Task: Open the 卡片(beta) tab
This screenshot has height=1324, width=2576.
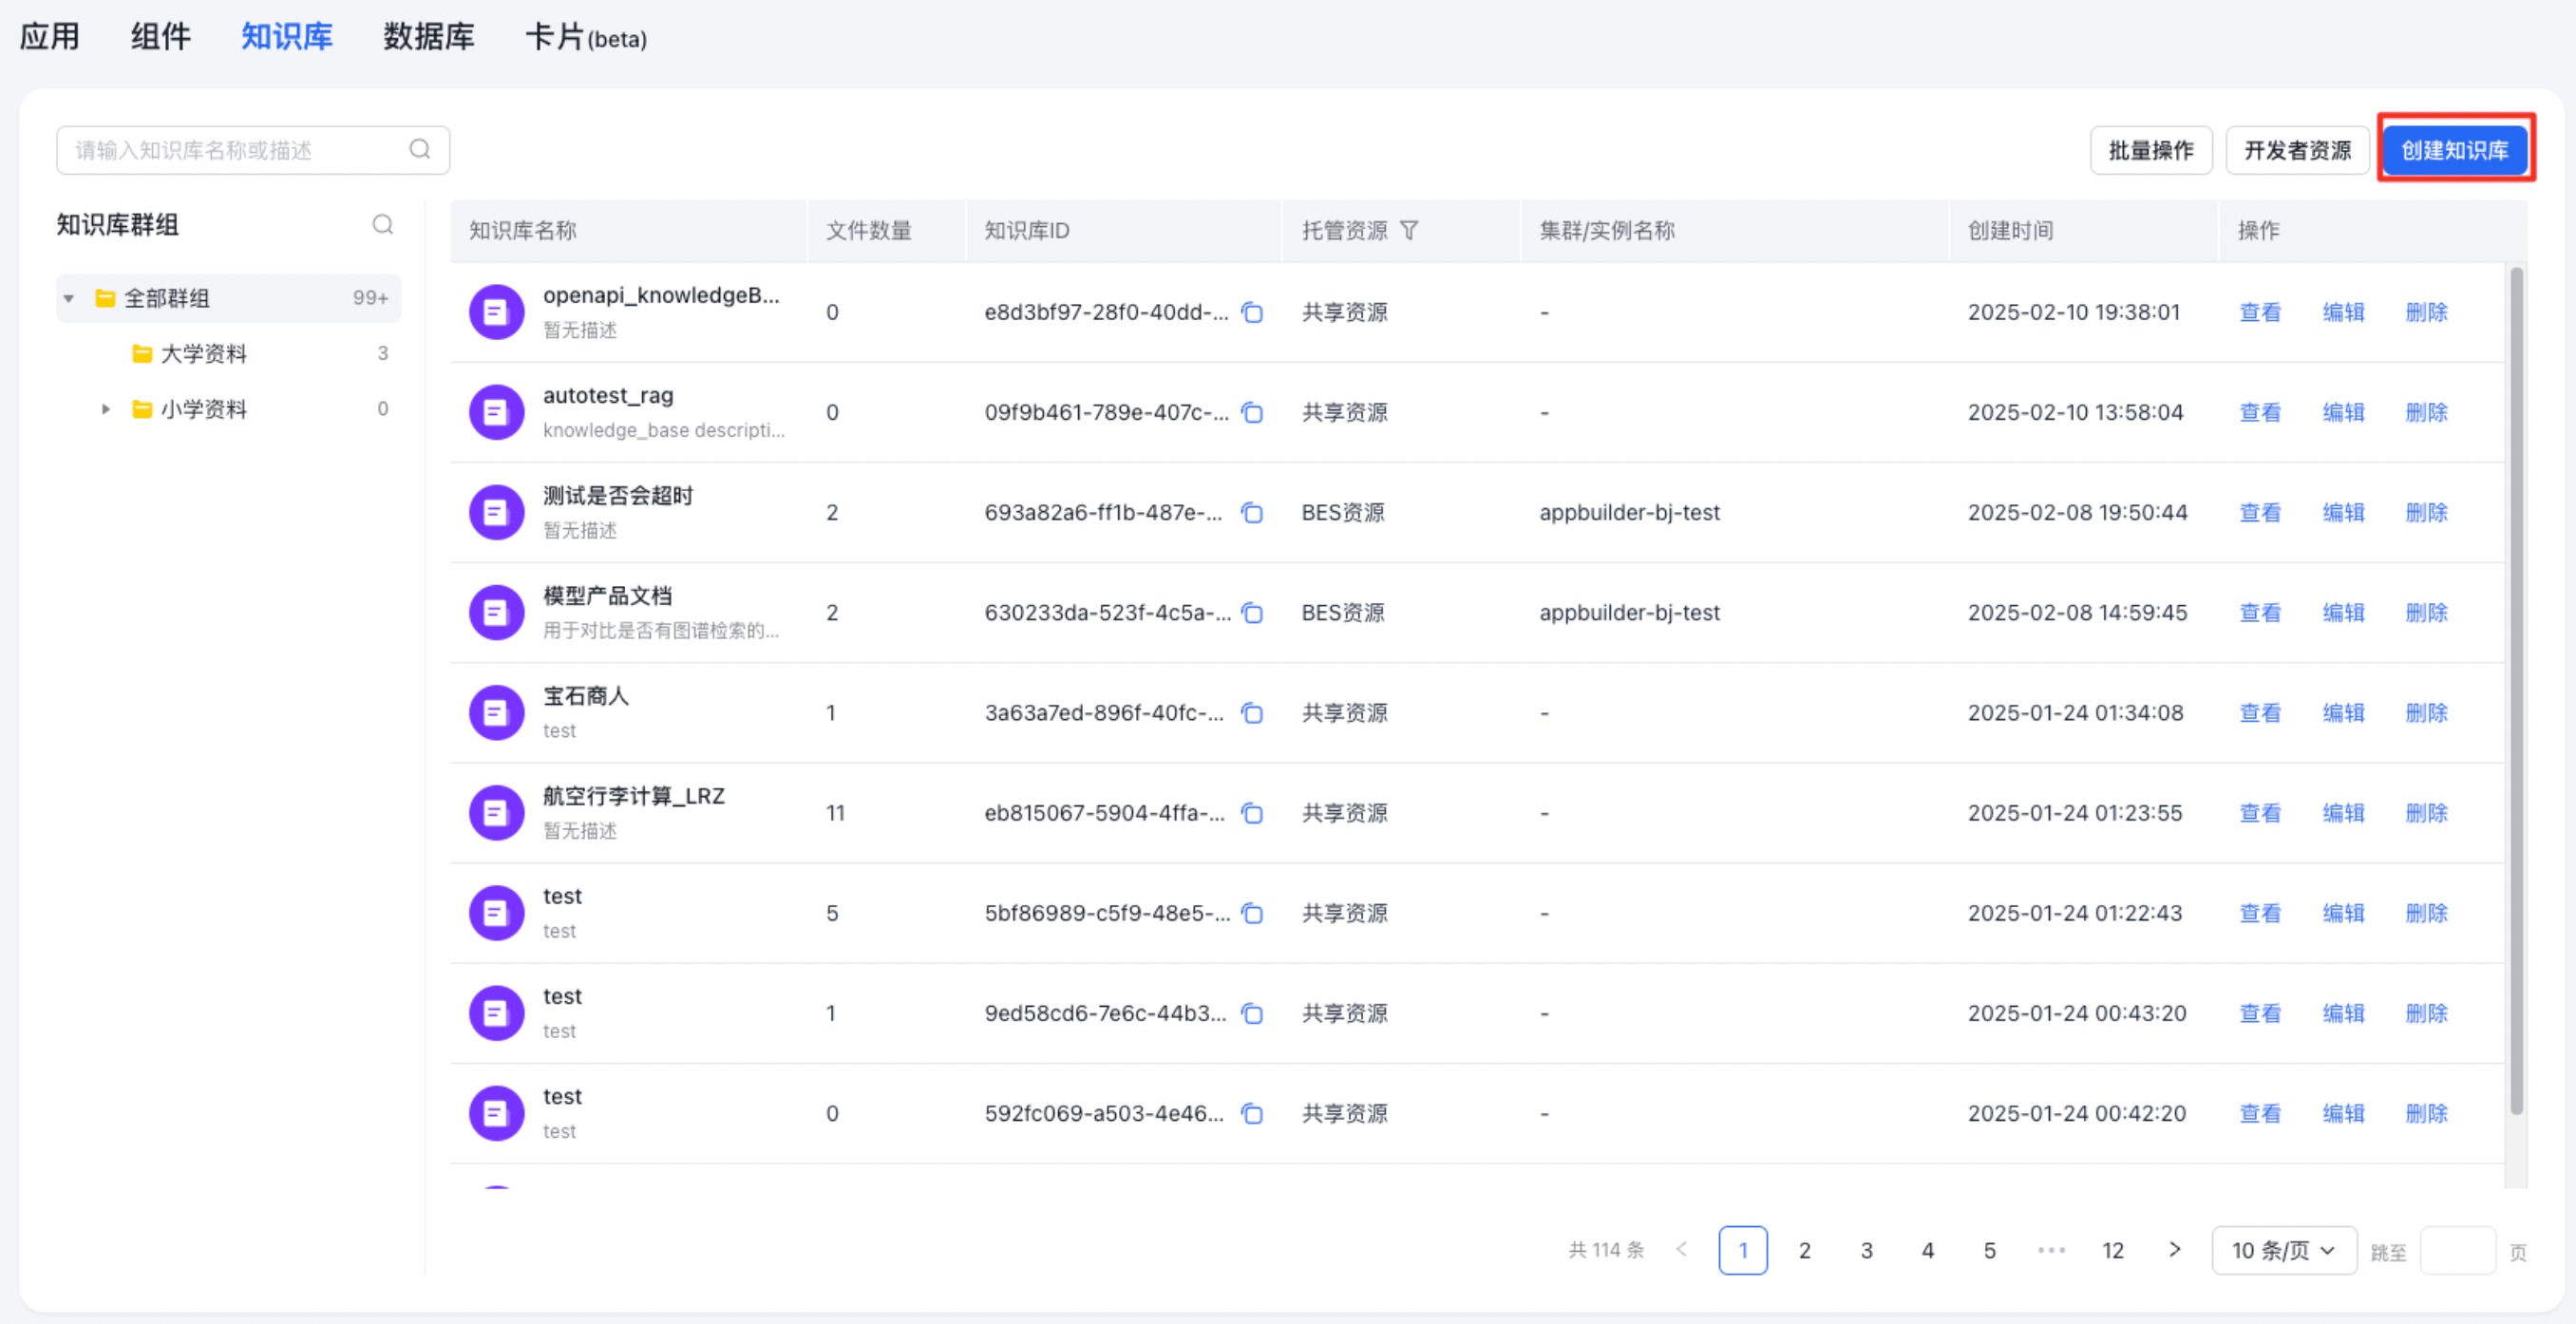Action: 586,38
